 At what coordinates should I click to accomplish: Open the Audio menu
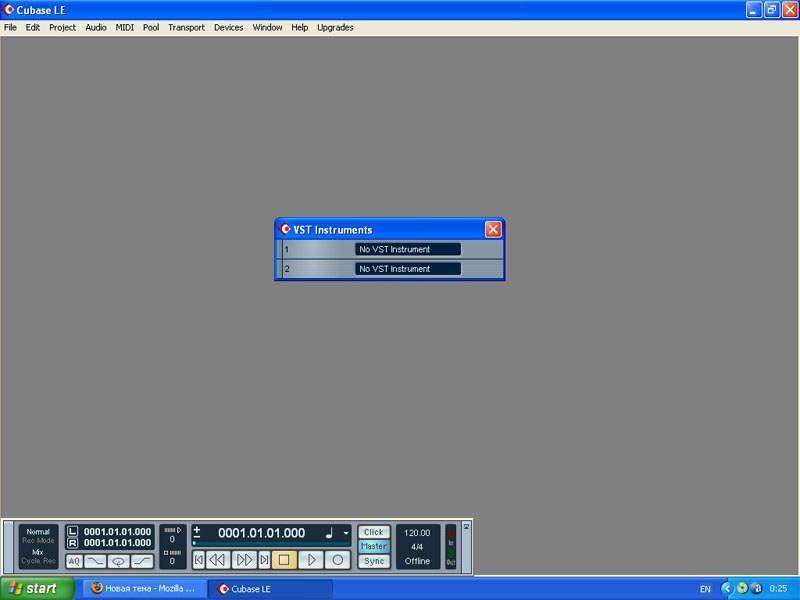96,28
